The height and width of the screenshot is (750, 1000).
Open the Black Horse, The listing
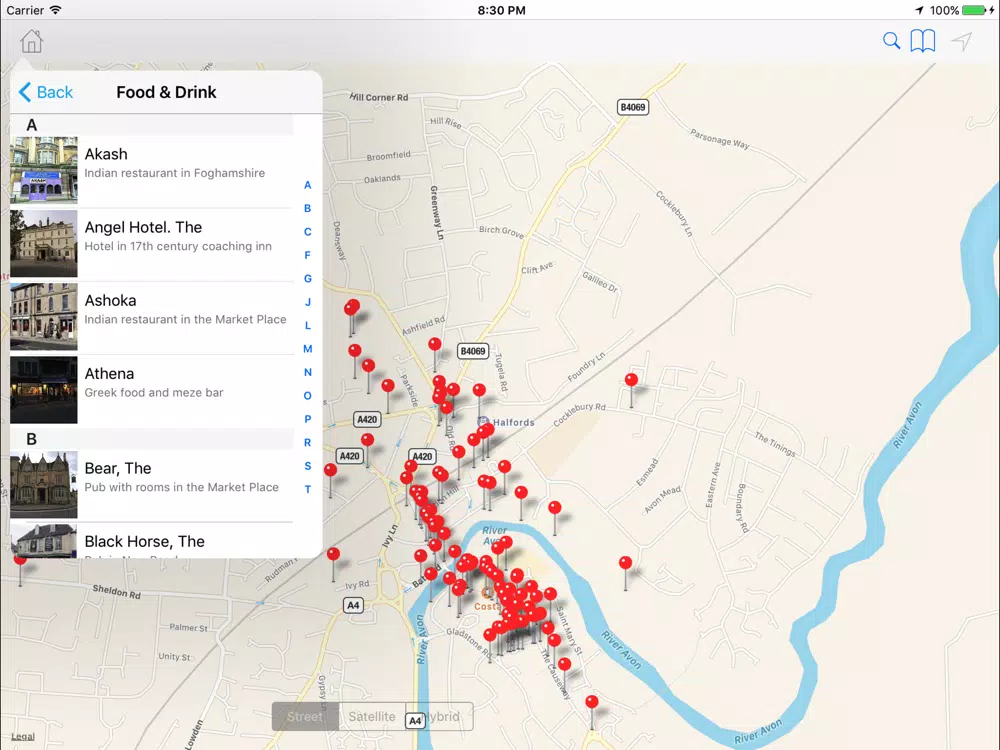[x=152, y=541]
